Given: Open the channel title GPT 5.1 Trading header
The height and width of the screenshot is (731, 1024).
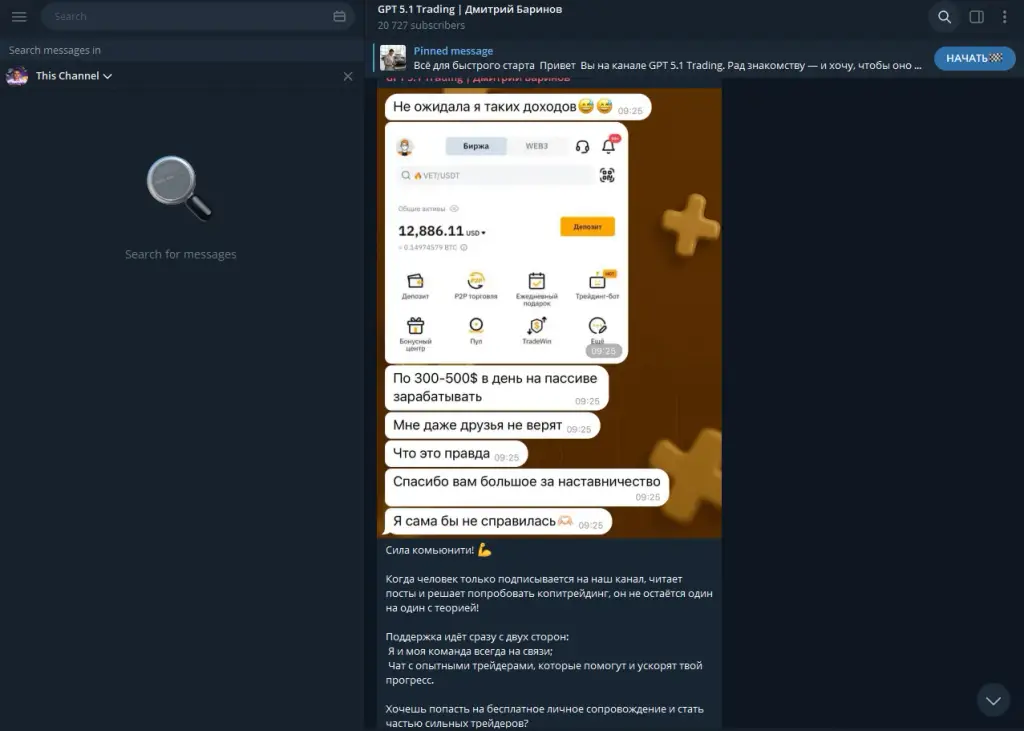Looking at the screenshot, I should [470, 9].
